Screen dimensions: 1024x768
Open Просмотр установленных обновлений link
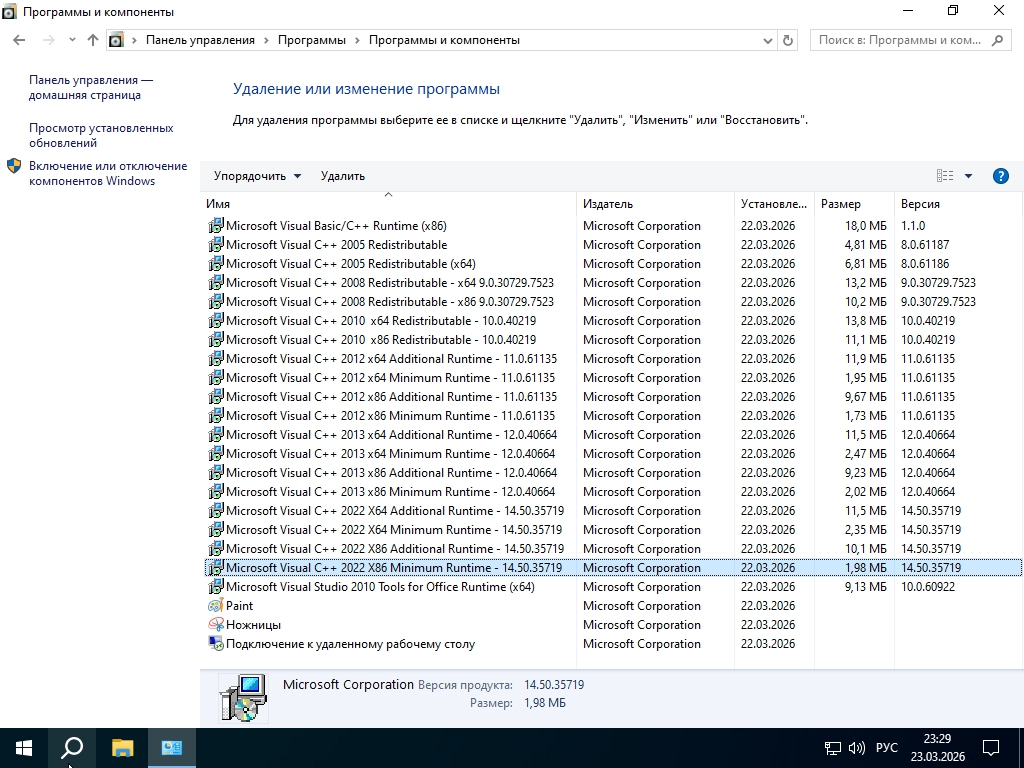[x=101, y=135]
